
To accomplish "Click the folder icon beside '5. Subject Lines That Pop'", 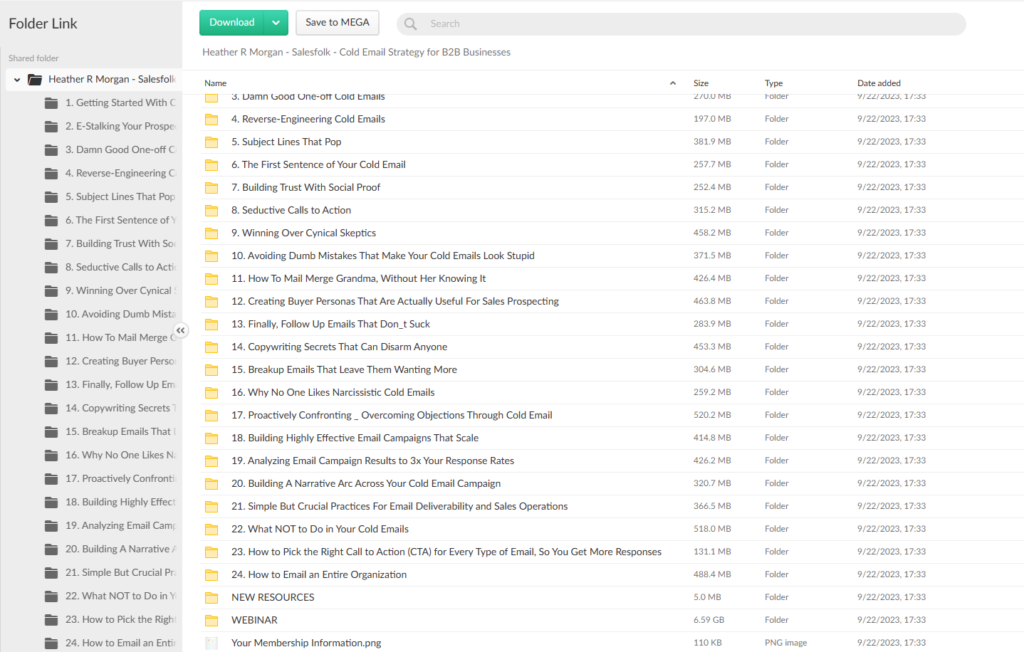I will 211,141.
